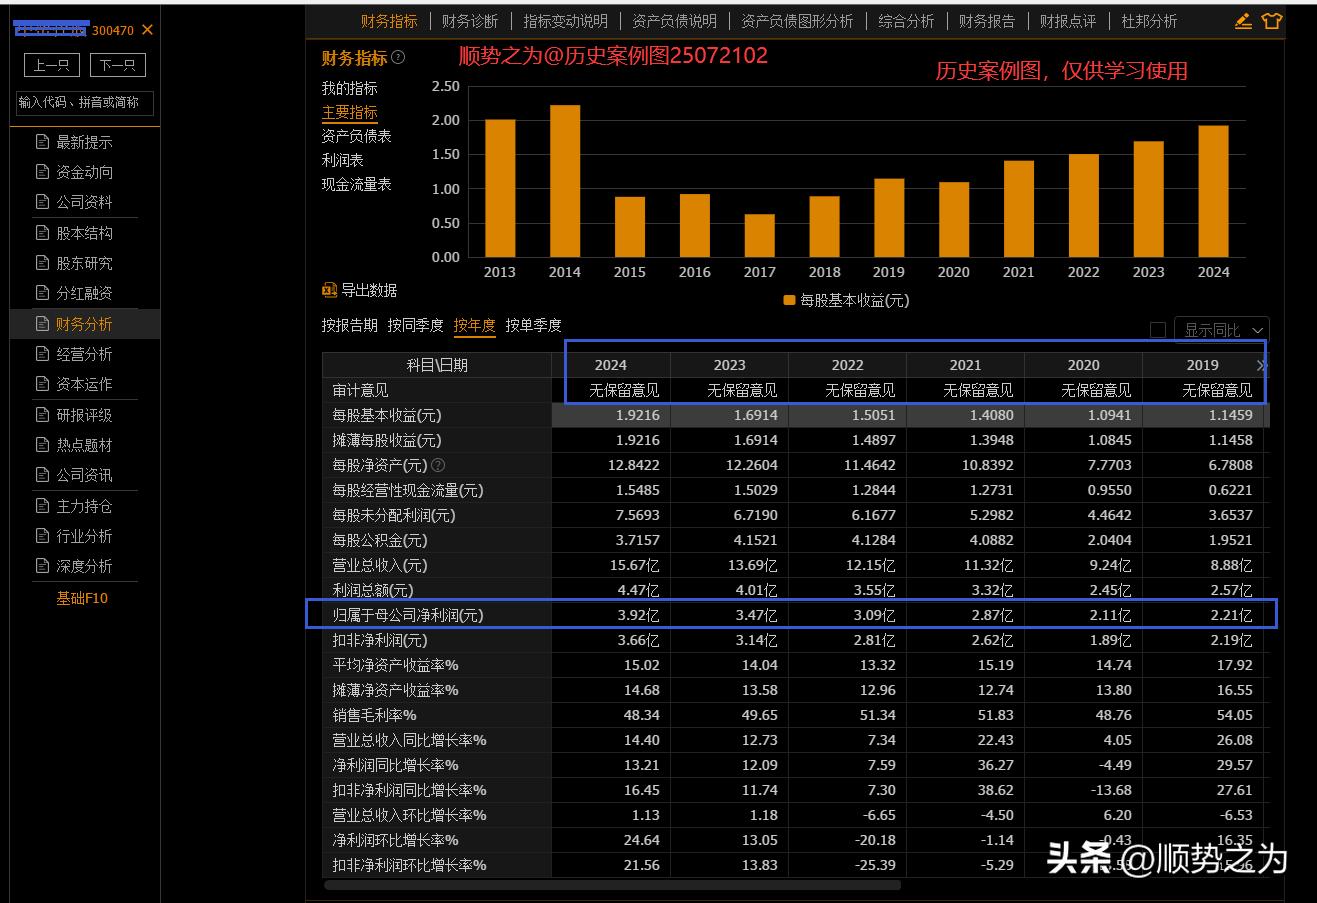1317x903 pixels.
Task: Switch to the 财务诊断 tab
Action: (x=469, y=20)
